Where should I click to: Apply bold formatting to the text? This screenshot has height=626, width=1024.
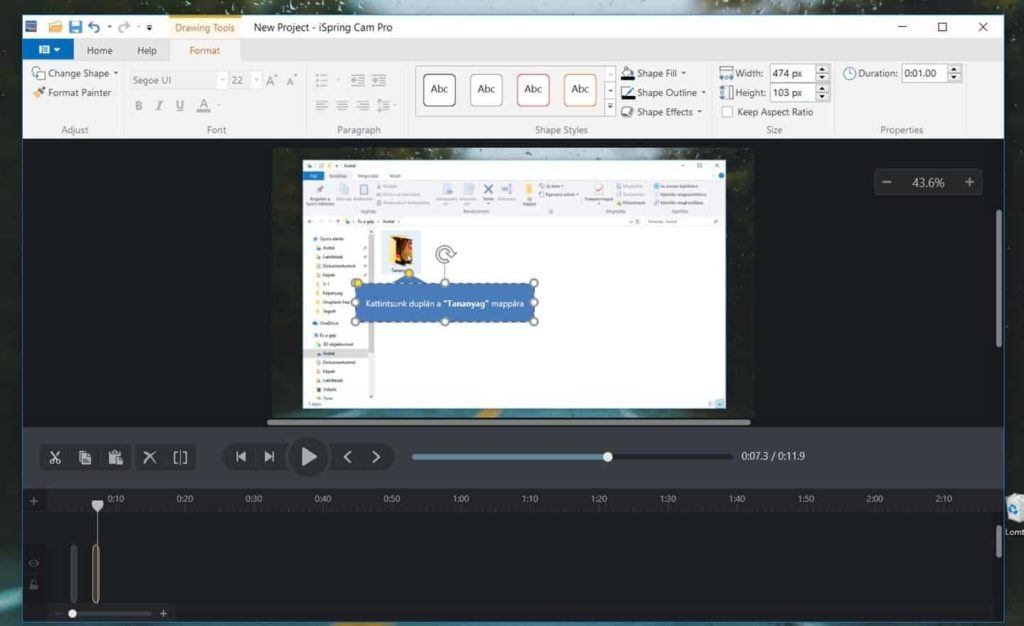(139, 105)
